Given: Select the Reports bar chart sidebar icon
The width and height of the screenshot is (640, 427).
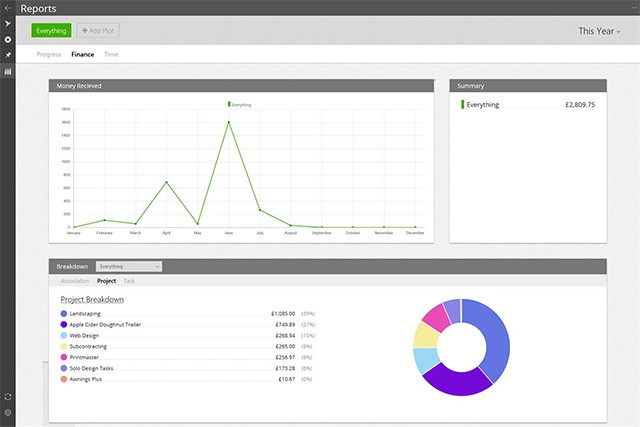Looking at the screenshot, I should click(8, 72).
